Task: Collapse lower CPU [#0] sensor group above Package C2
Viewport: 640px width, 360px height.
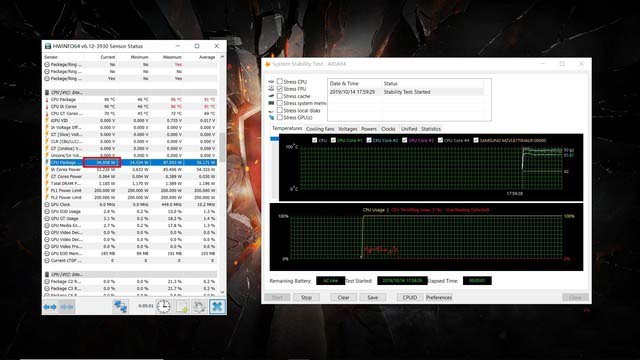Action: [x=131, y=275]
